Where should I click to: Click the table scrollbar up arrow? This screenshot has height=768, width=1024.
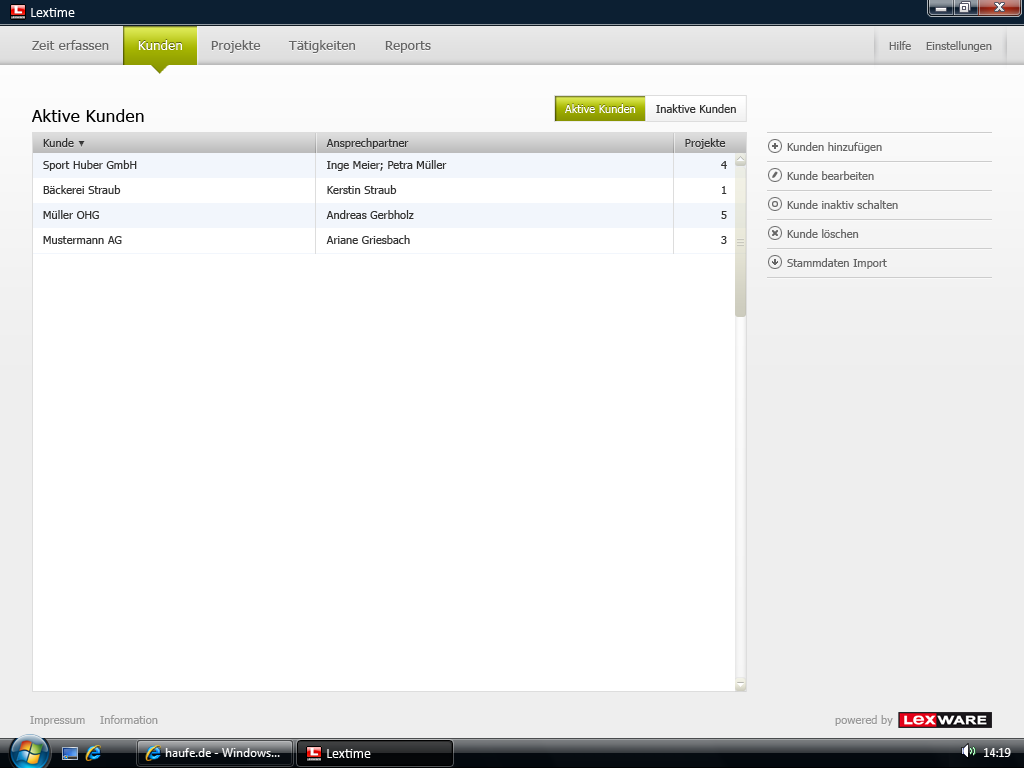[x=741, y=159]
